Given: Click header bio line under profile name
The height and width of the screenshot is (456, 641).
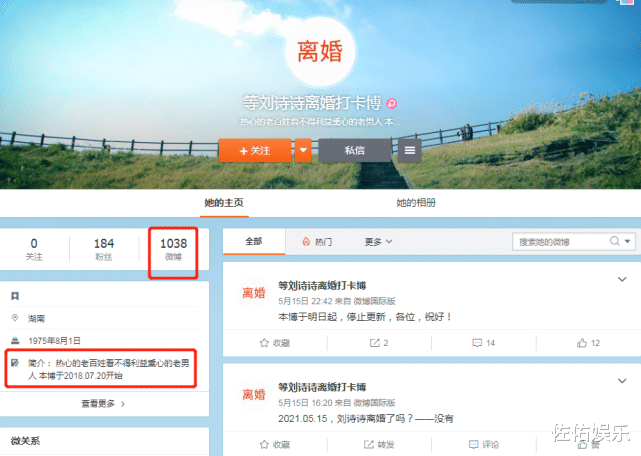Looking at the screenshot, I should point(320,122).
